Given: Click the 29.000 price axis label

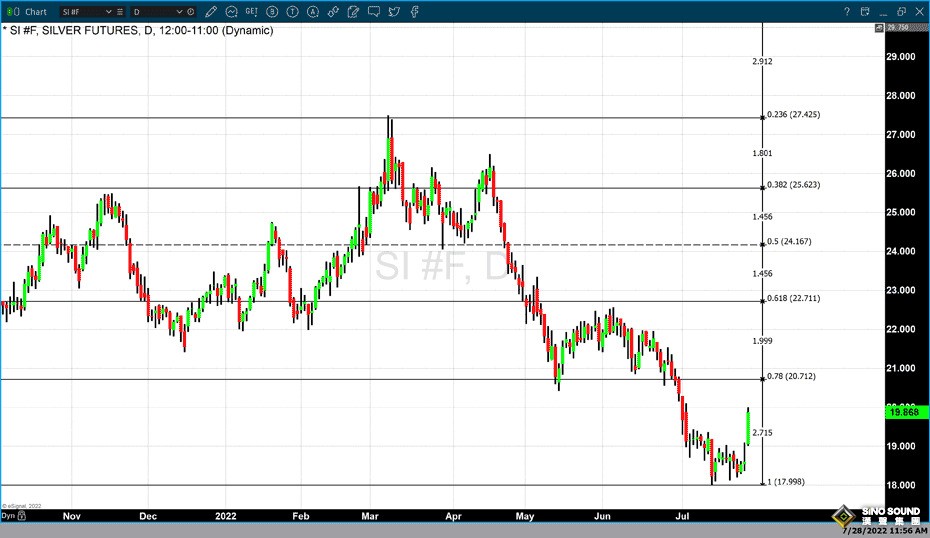Looking at the screenshot, I should pyautogui.click(x=900, y=56).
